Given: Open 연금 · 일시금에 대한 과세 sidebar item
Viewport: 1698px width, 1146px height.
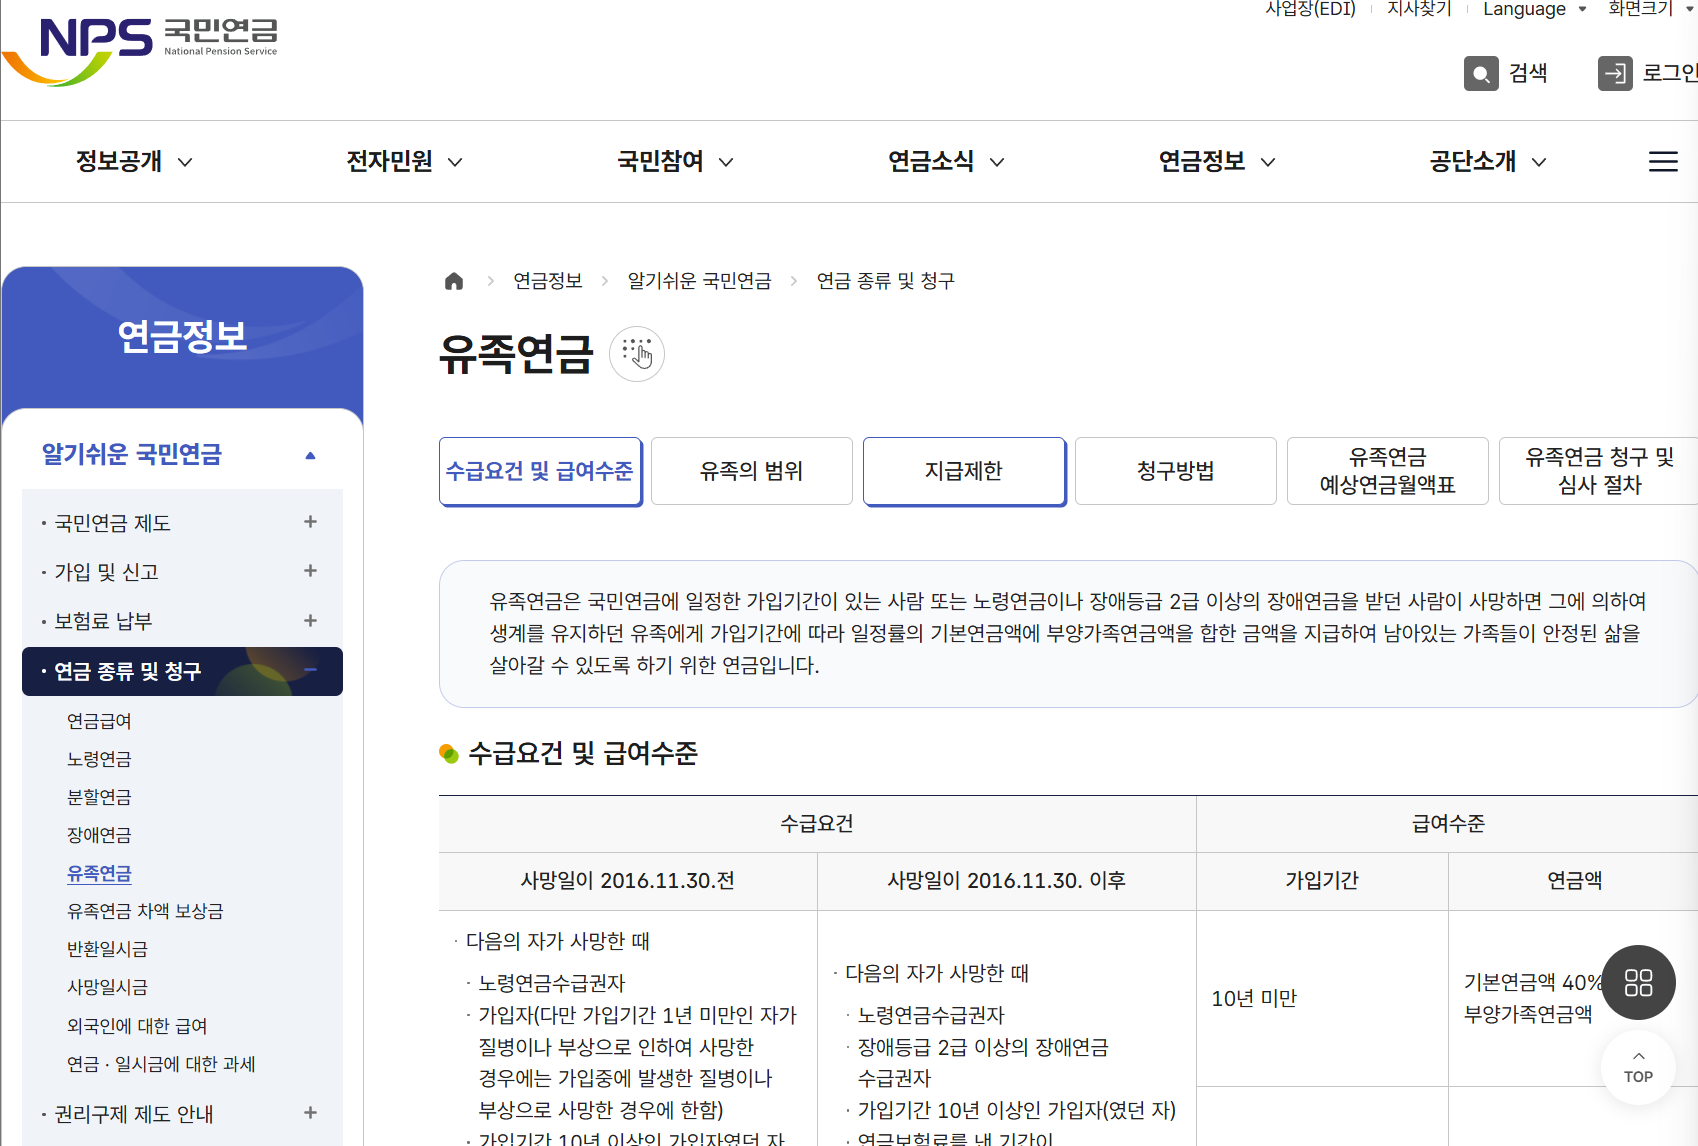Looking at the screenshot, I should [161, 1064].
